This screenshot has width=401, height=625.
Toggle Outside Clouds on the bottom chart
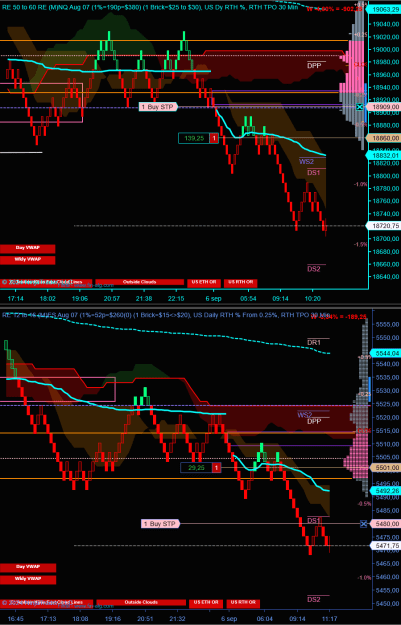coord(141,603)
